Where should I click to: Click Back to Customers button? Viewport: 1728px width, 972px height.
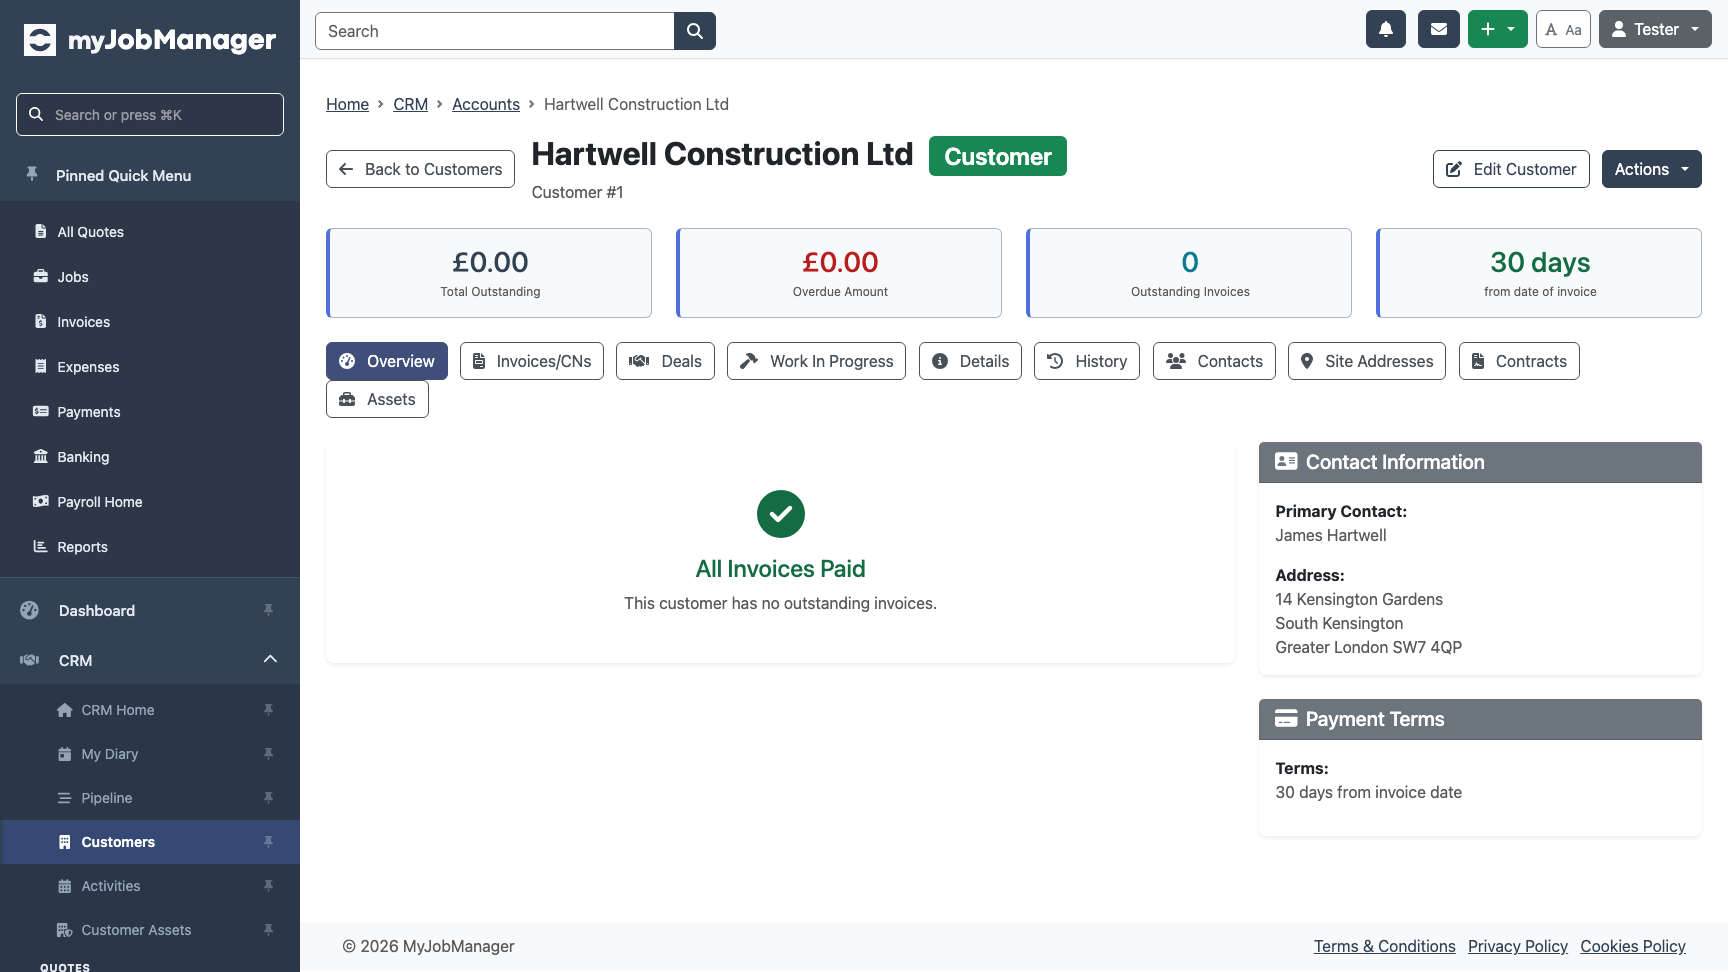(x=420, y=169)
